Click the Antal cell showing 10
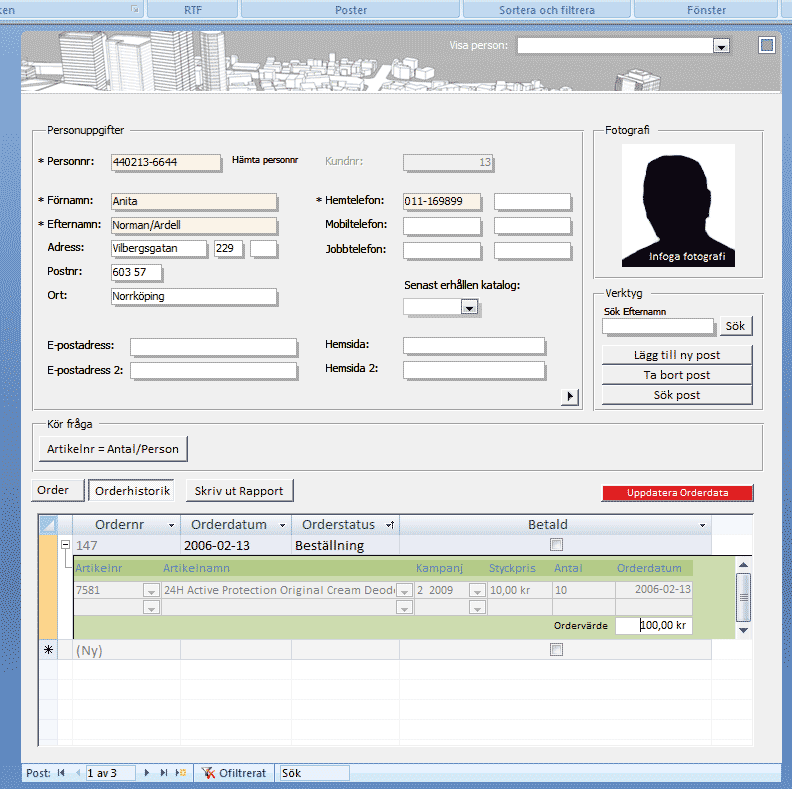This screenshot has width=792, height=789. (583, 590)
